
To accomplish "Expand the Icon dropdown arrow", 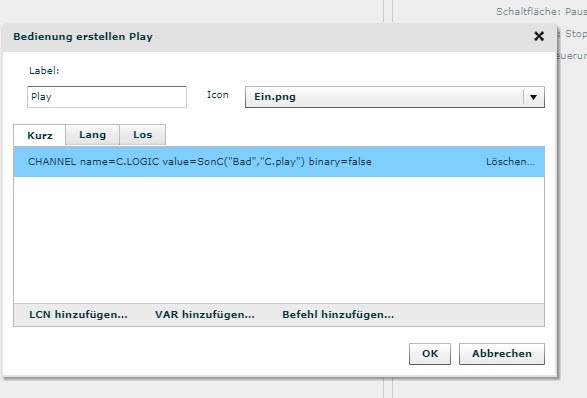I will [533, 97].
